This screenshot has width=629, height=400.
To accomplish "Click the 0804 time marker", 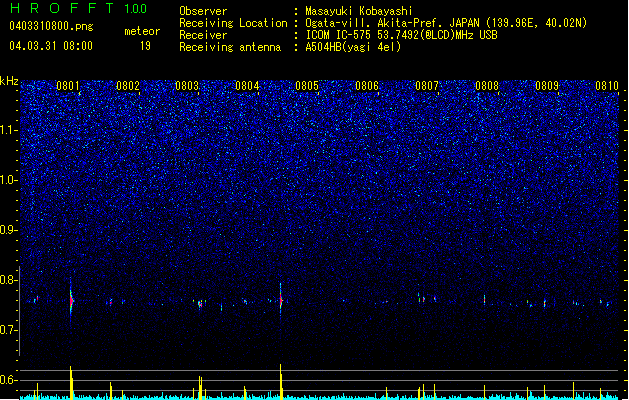I will tap(247, 86).
